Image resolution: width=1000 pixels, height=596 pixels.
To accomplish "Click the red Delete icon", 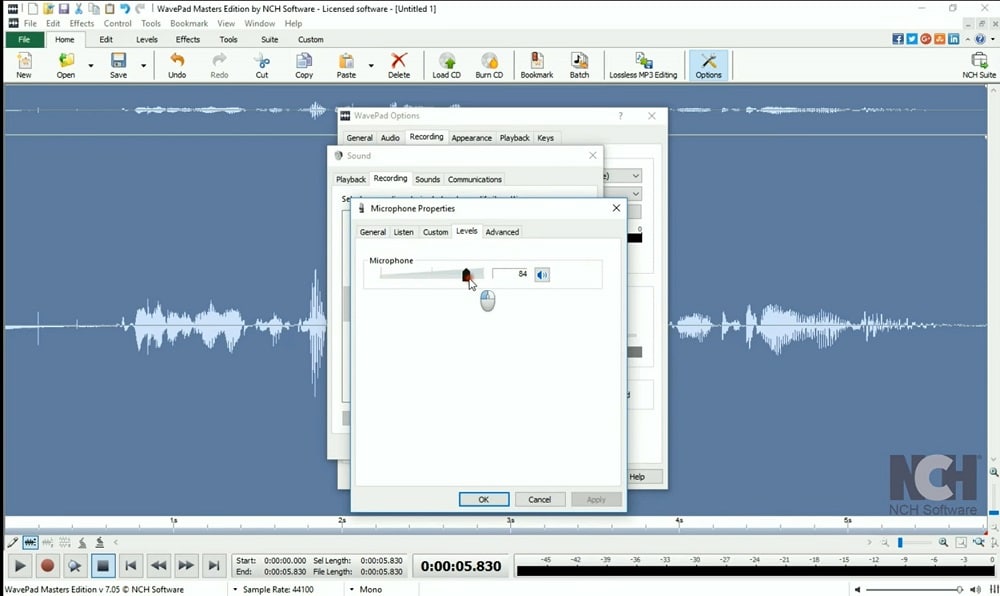I will click(399, 65).
